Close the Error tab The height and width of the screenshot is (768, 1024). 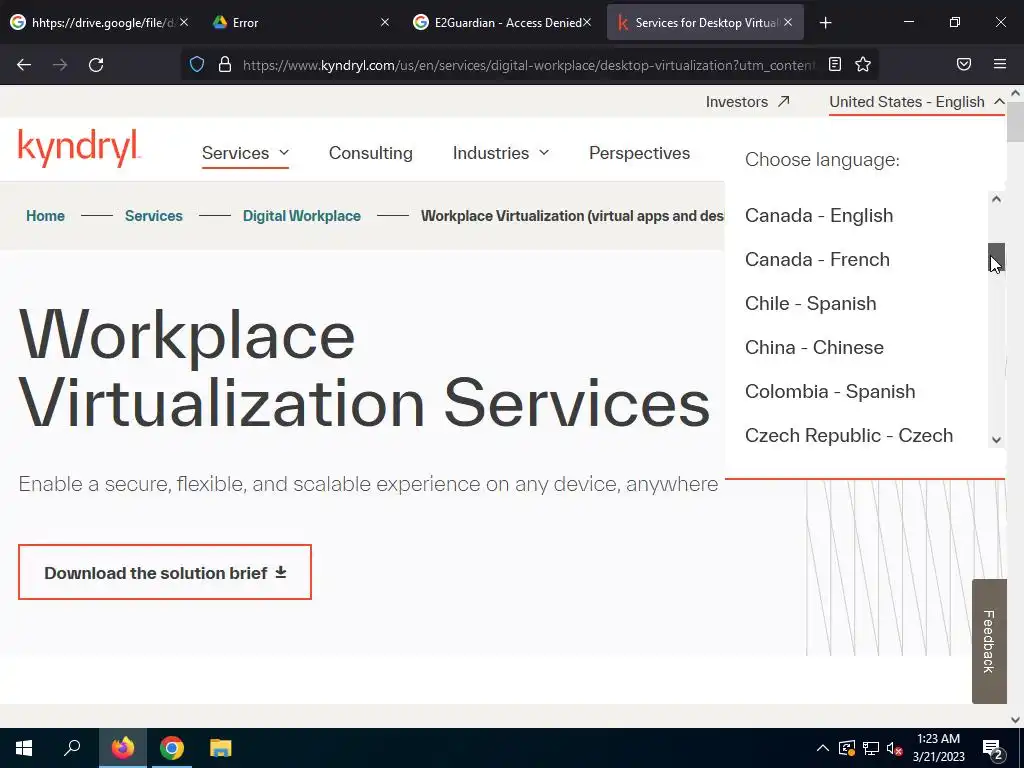point(385,22)
